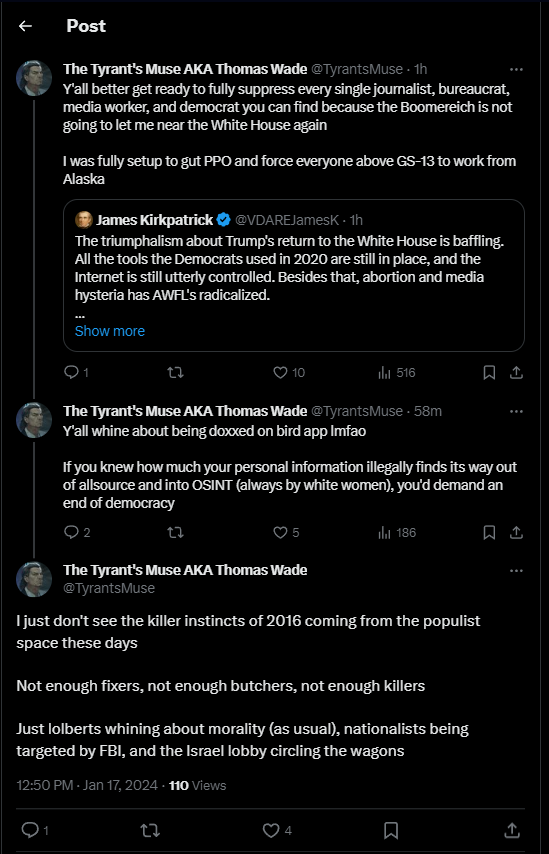Open more options on 58m post

pyautogui.click(x=516, y=411)
